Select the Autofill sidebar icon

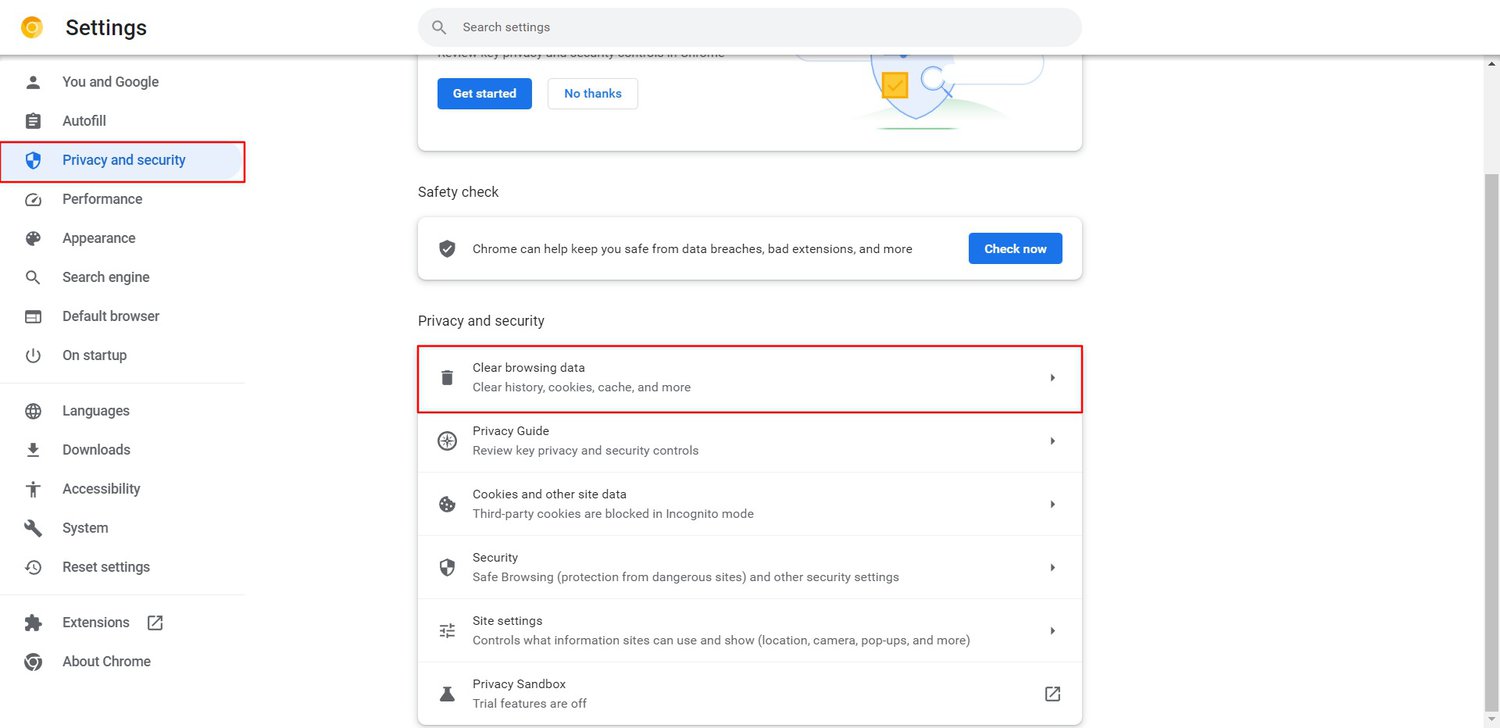tap(33, 120)
